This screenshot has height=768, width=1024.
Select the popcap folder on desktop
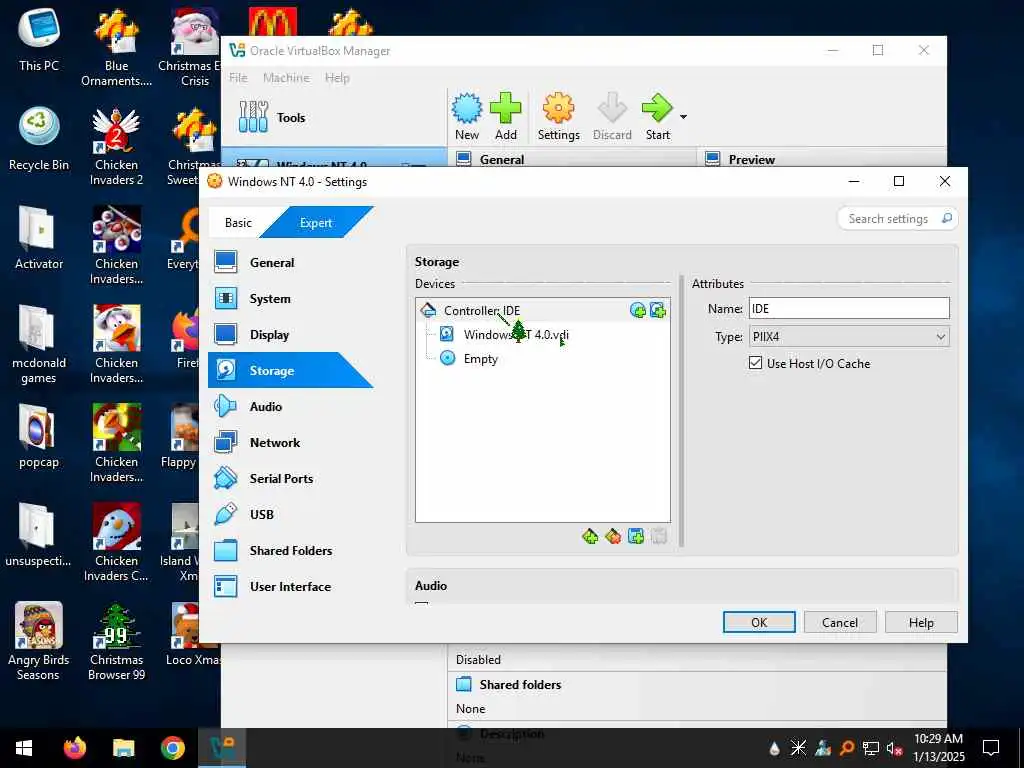click(39, 436)
